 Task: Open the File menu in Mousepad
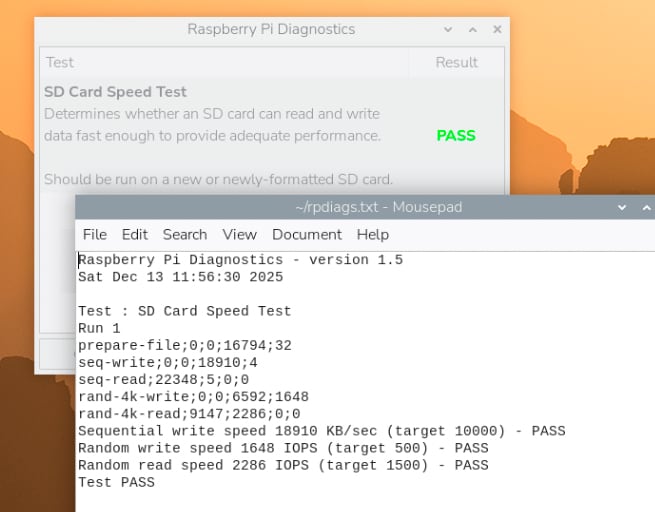point(94,234)
